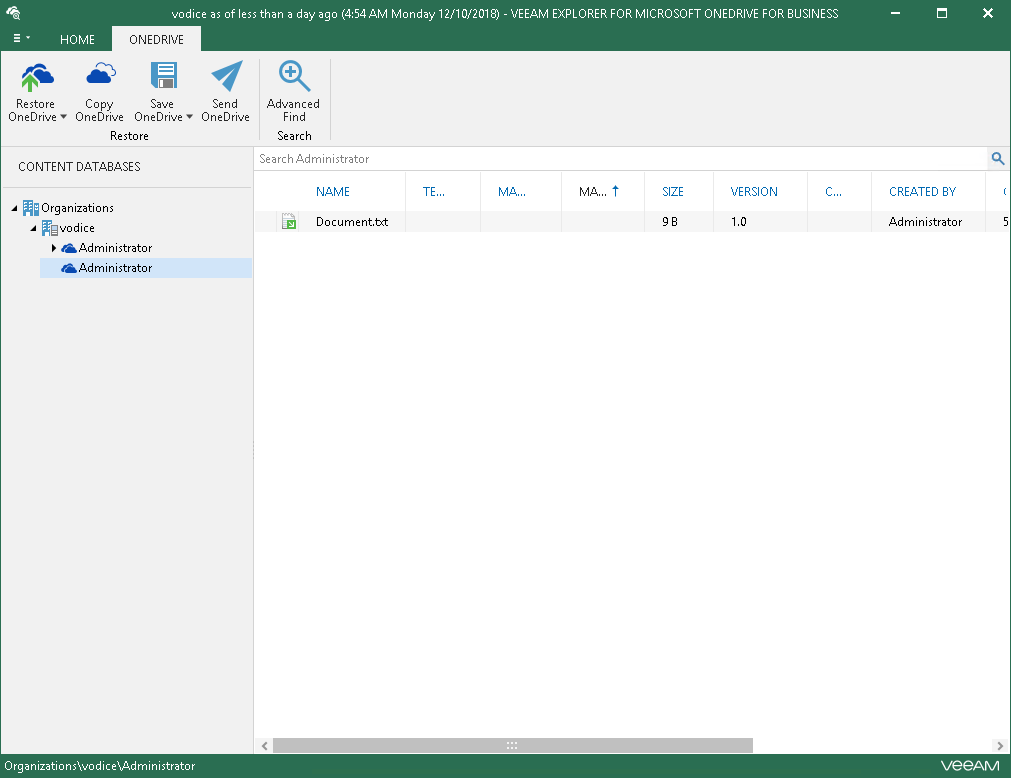Click the Veeam application icon in title bar
The width and height of the screenshot is (1011, 778).
pyautogui.click(x=13, y=13)
